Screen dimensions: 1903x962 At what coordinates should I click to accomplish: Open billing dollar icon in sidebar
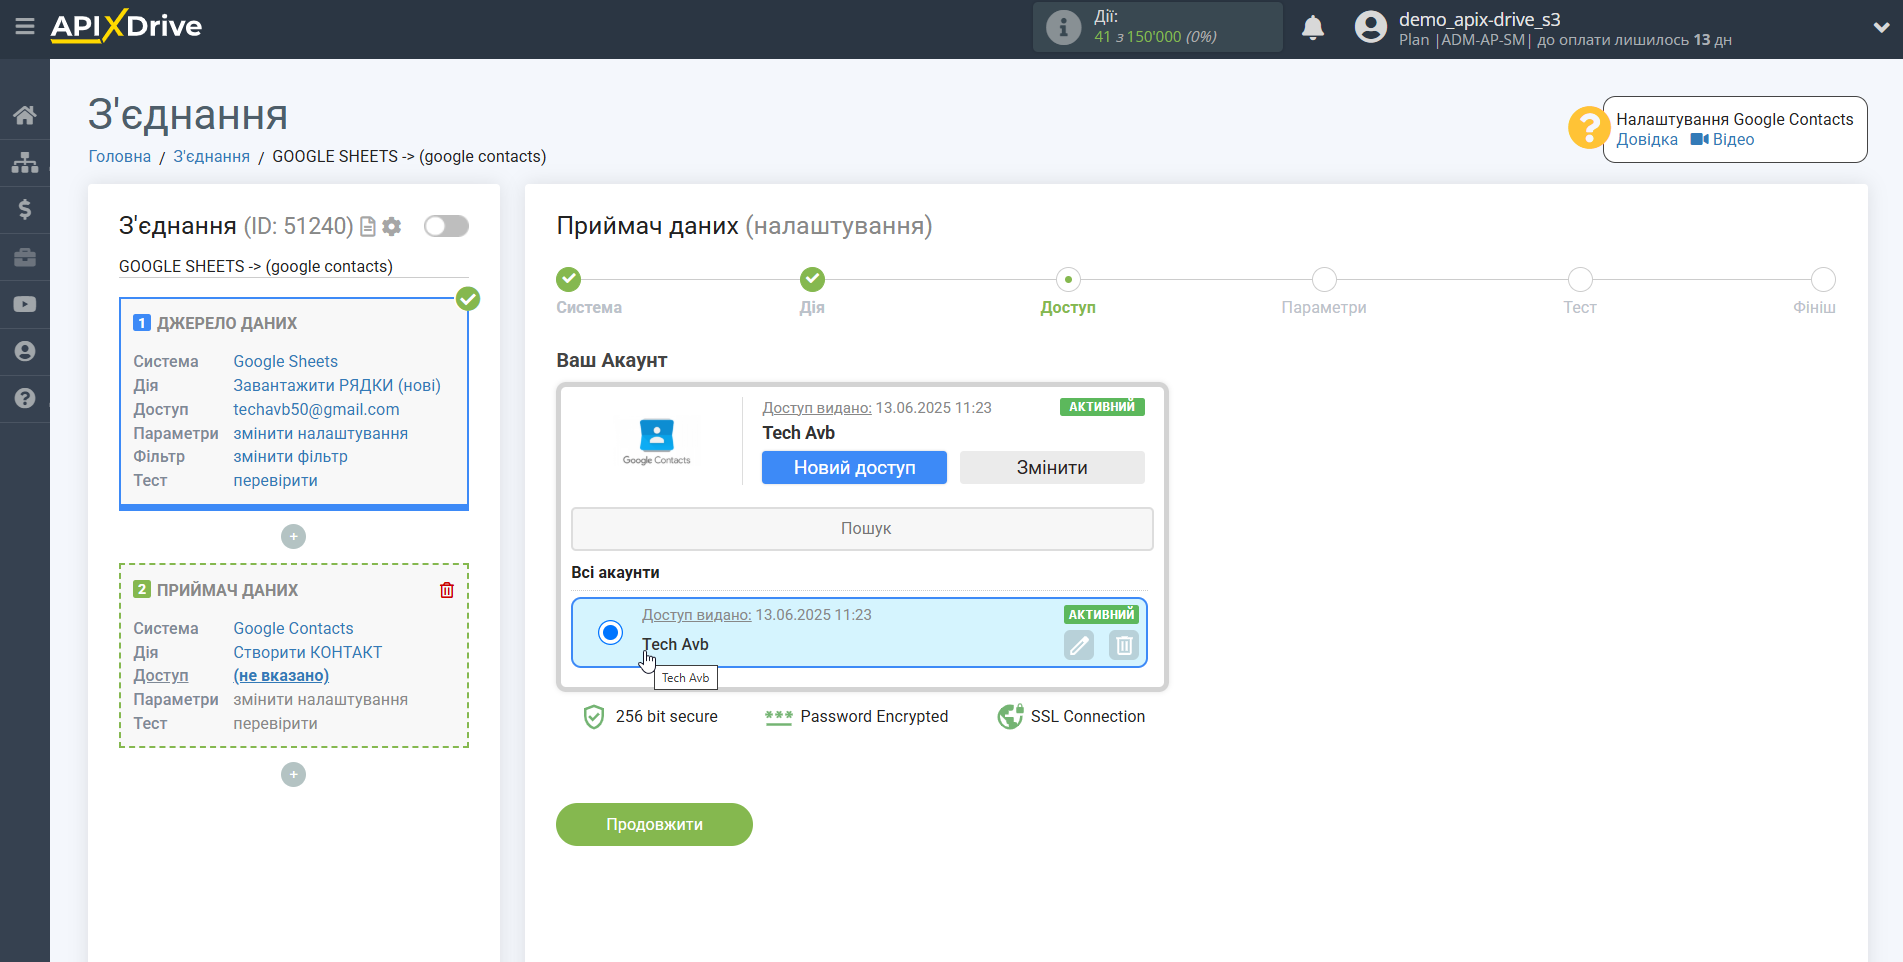pyautogui.click(x=25, y=209)
